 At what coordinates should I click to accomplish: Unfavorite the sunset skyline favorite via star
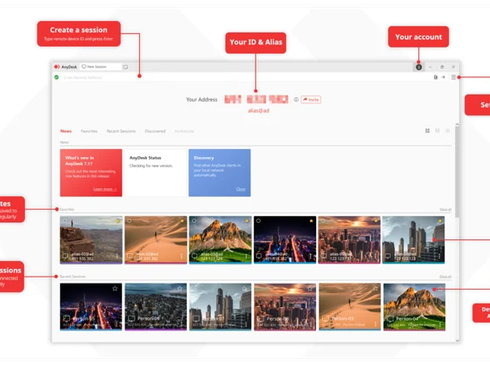[x=376, y=221]
